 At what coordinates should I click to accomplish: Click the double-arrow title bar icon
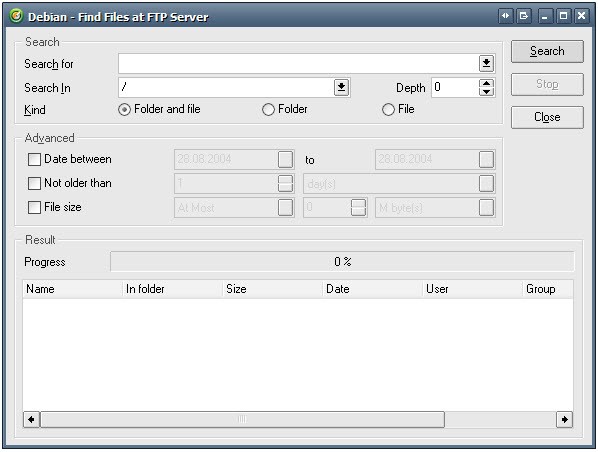point(505,16)
